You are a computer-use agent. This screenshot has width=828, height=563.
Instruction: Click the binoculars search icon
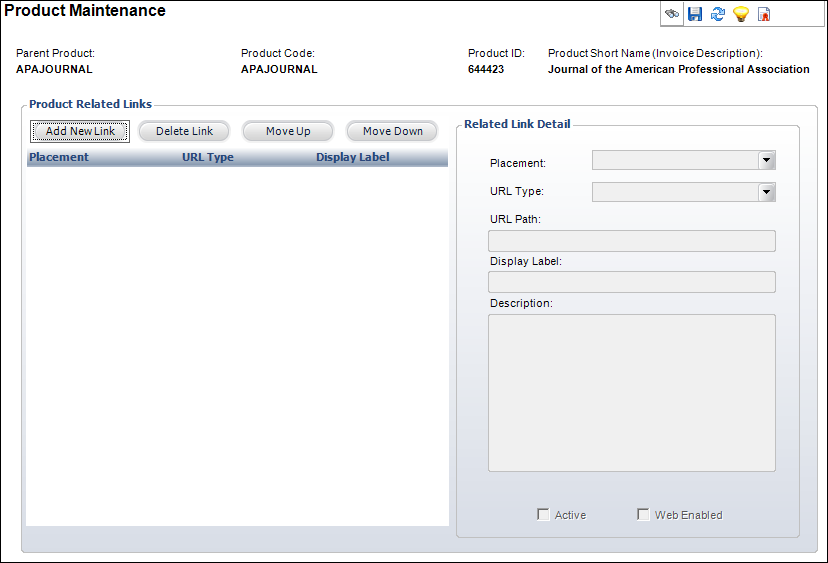pyautogui.click(x=672, y=14)
